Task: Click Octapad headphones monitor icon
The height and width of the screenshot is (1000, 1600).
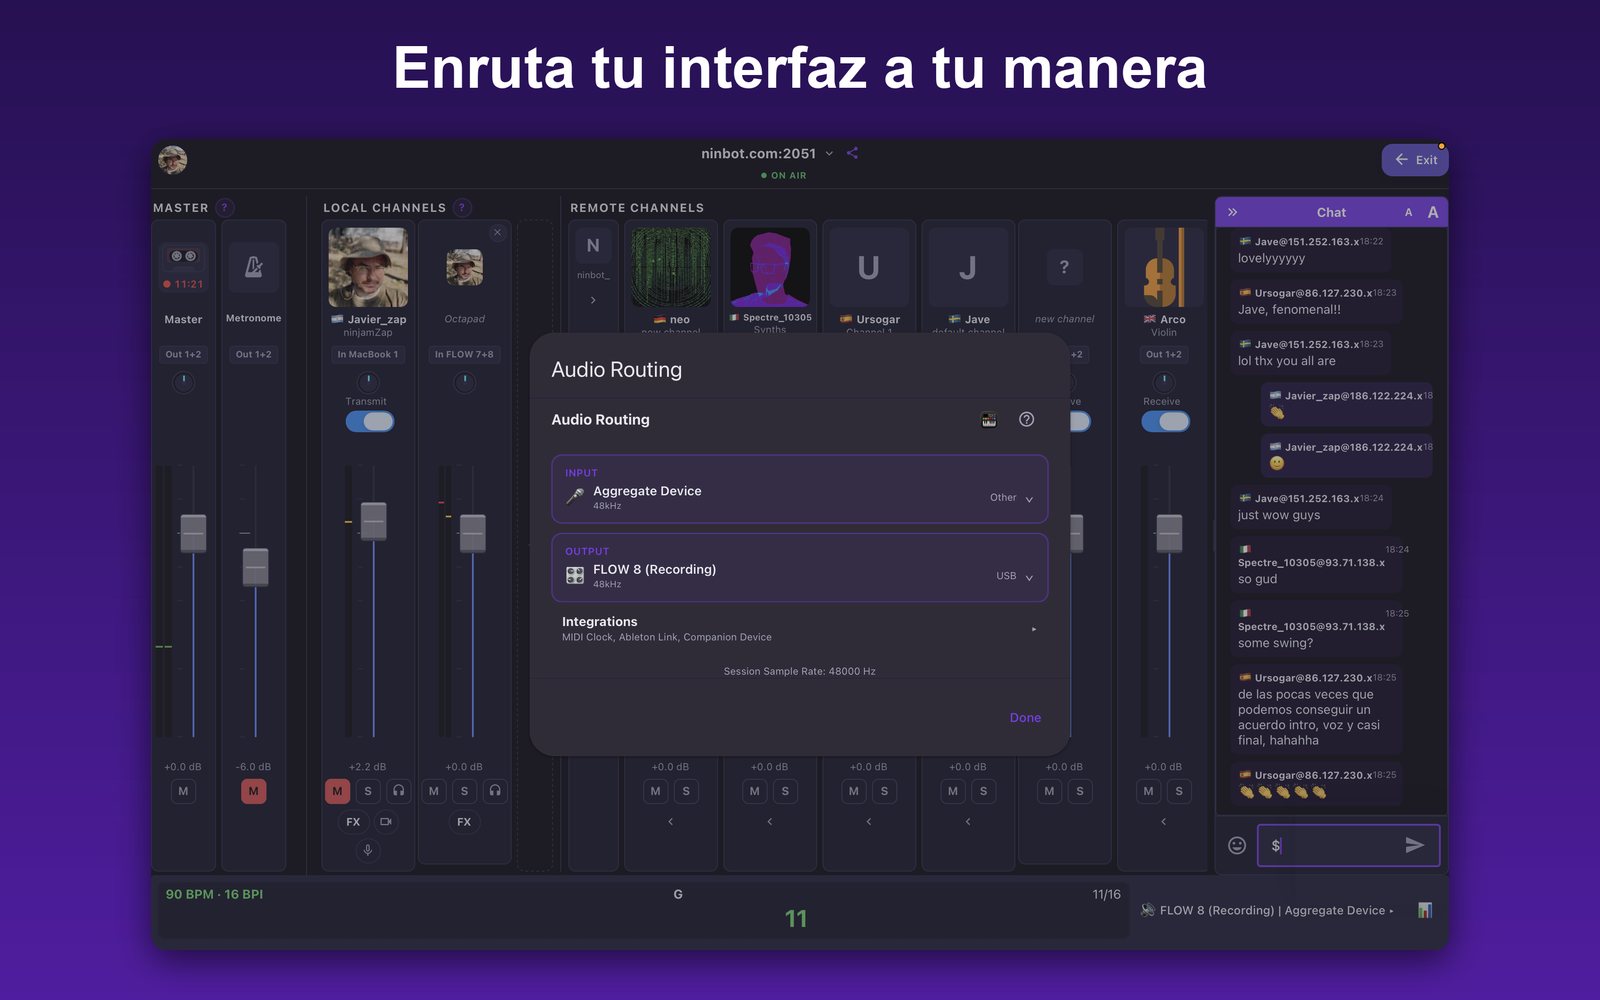Action: pos(495,791)
